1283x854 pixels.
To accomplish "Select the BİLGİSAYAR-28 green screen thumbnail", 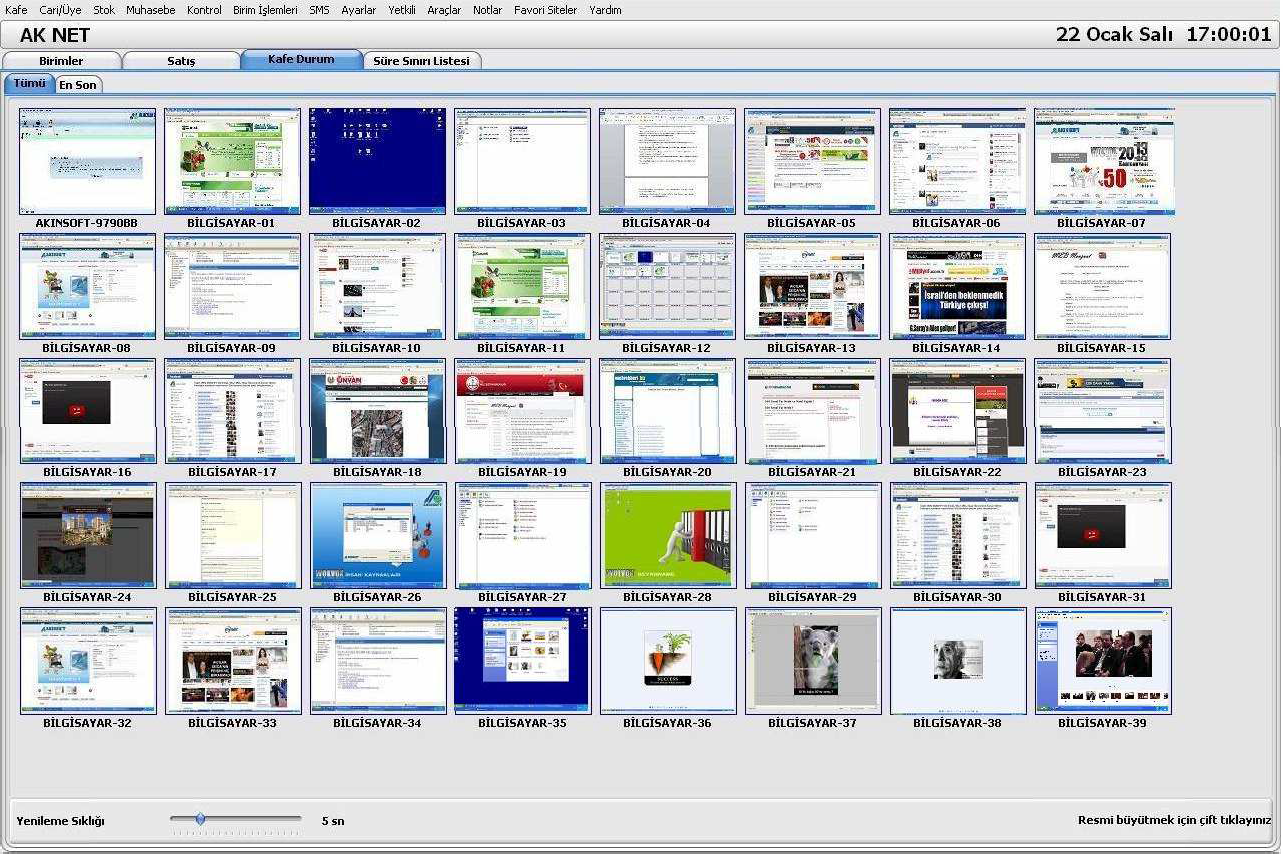I will tap(667, 535).
